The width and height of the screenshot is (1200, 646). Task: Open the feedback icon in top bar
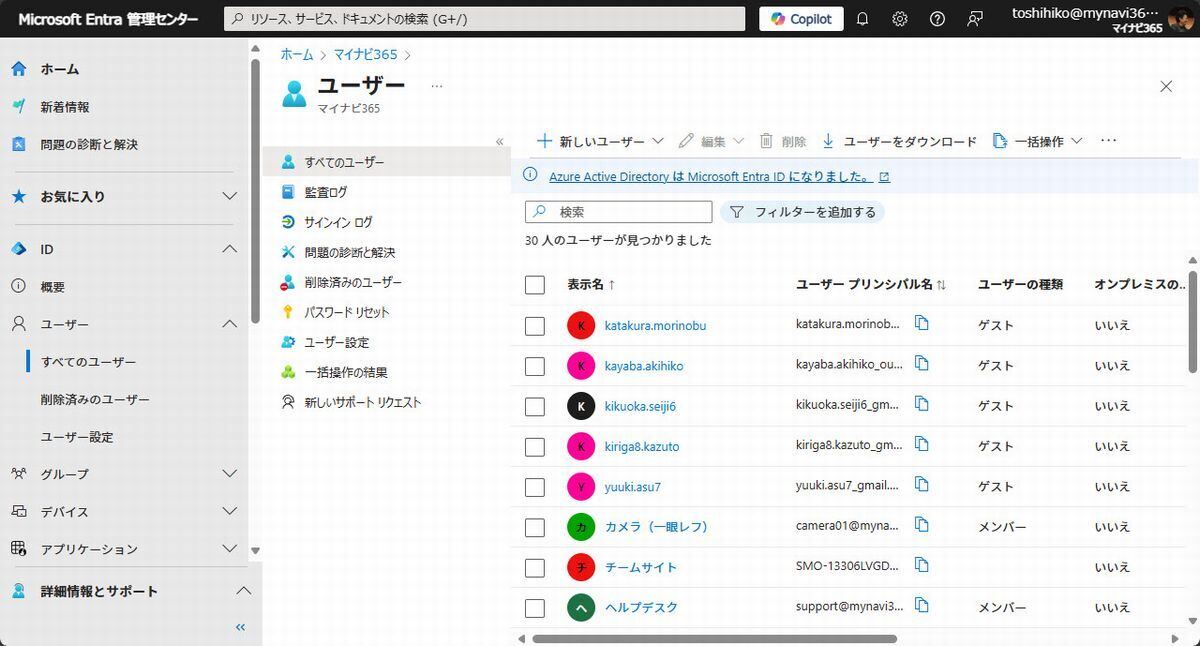(x=975, y=19)
